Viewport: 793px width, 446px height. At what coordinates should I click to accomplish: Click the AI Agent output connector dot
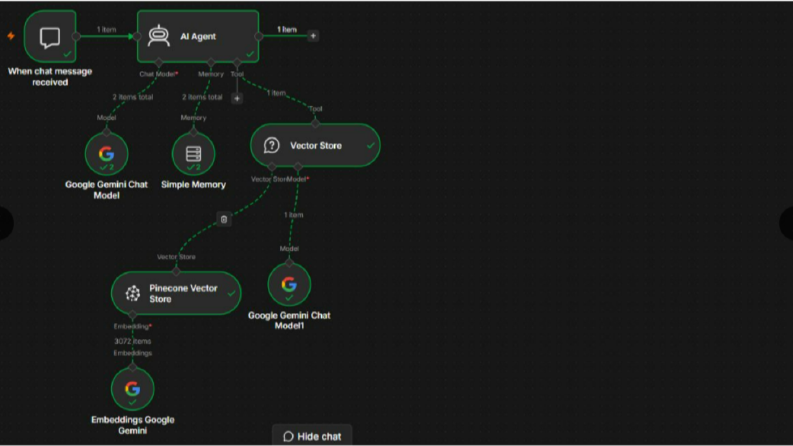click(259, 36)
